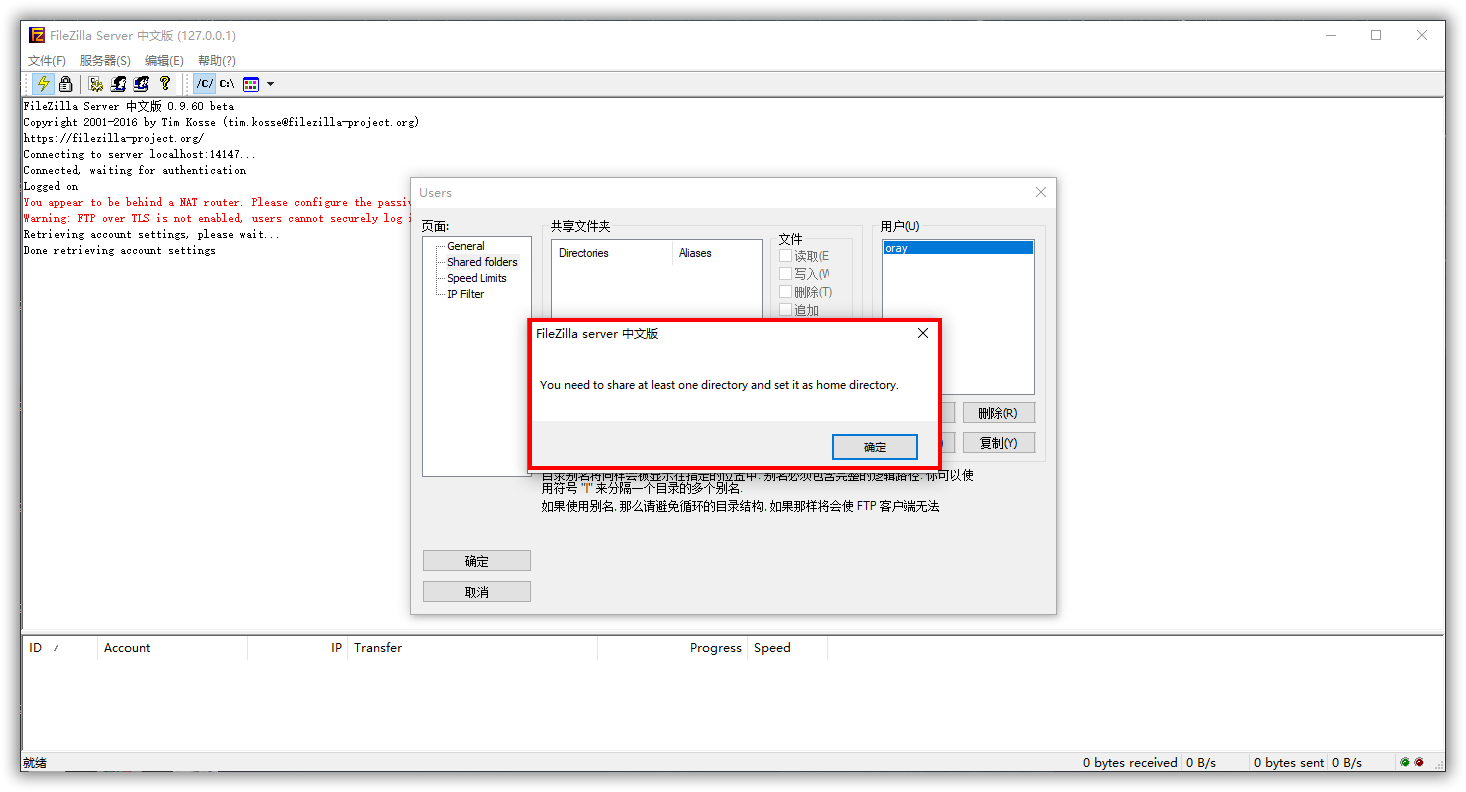
Task: Click the yellow question mark help icon
Action: pos(165,84)
